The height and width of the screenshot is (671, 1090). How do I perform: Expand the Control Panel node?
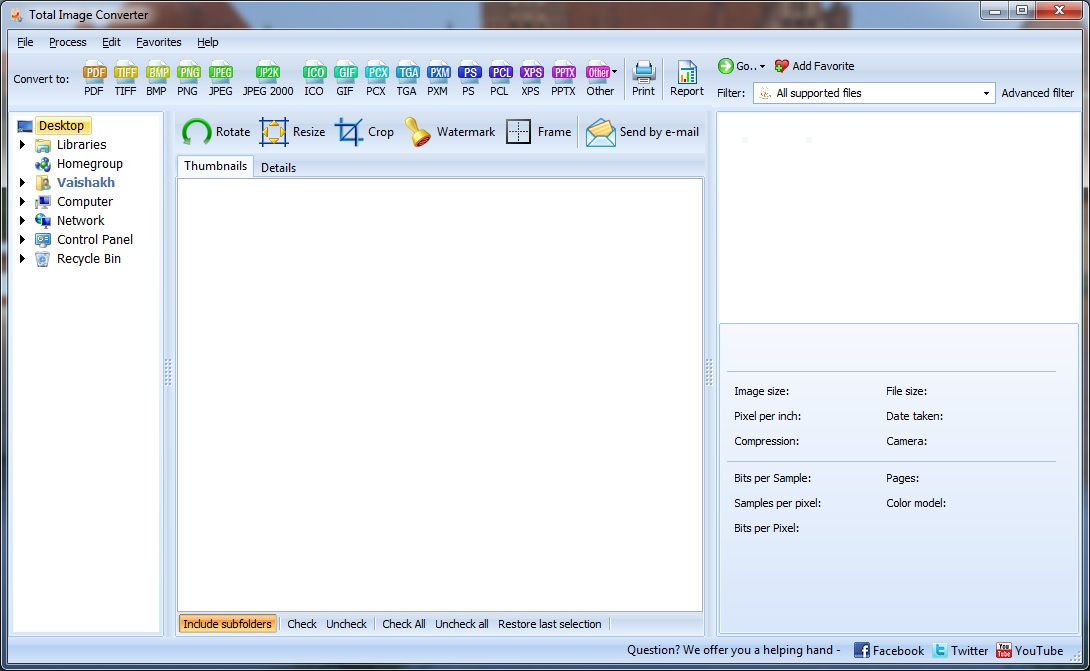point(22,239)
